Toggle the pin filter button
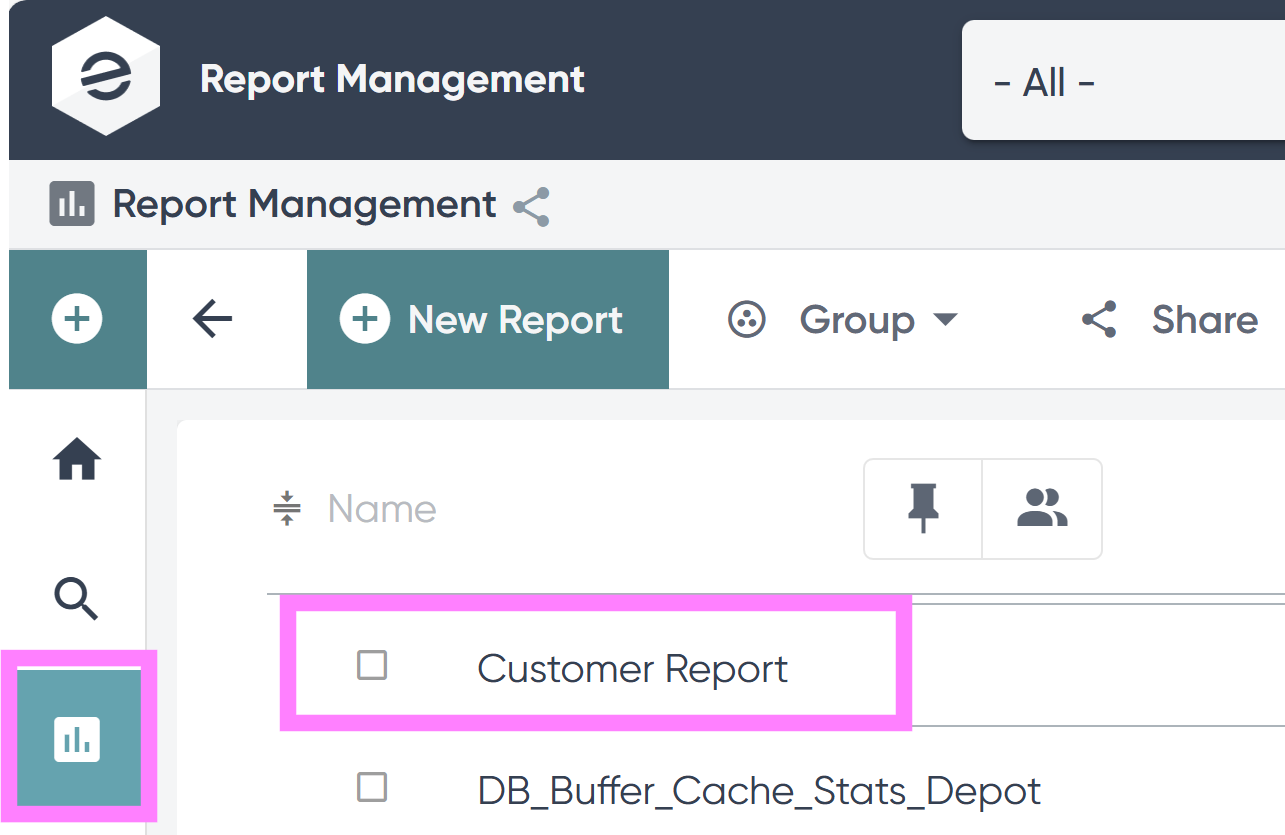1285x835 pixels. coord(923,508)
